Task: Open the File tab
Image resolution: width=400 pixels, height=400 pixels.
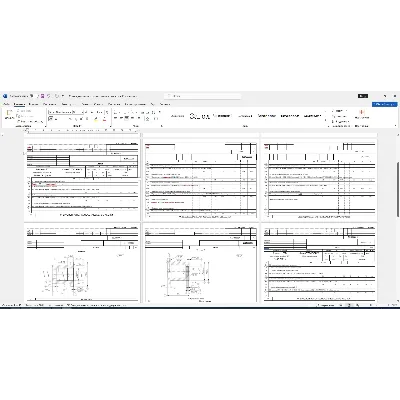Action: 6,104
